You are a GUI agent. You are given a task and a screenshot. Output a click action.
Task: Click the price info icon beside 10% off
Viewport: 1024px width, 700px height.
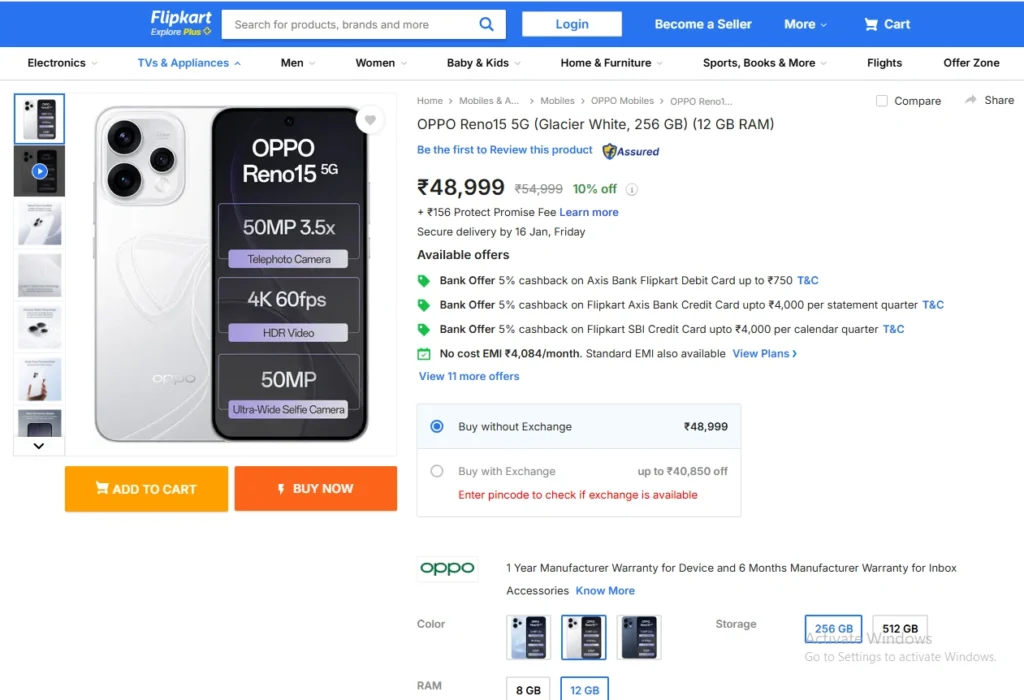pyautogui.click(x=632, y=189)
